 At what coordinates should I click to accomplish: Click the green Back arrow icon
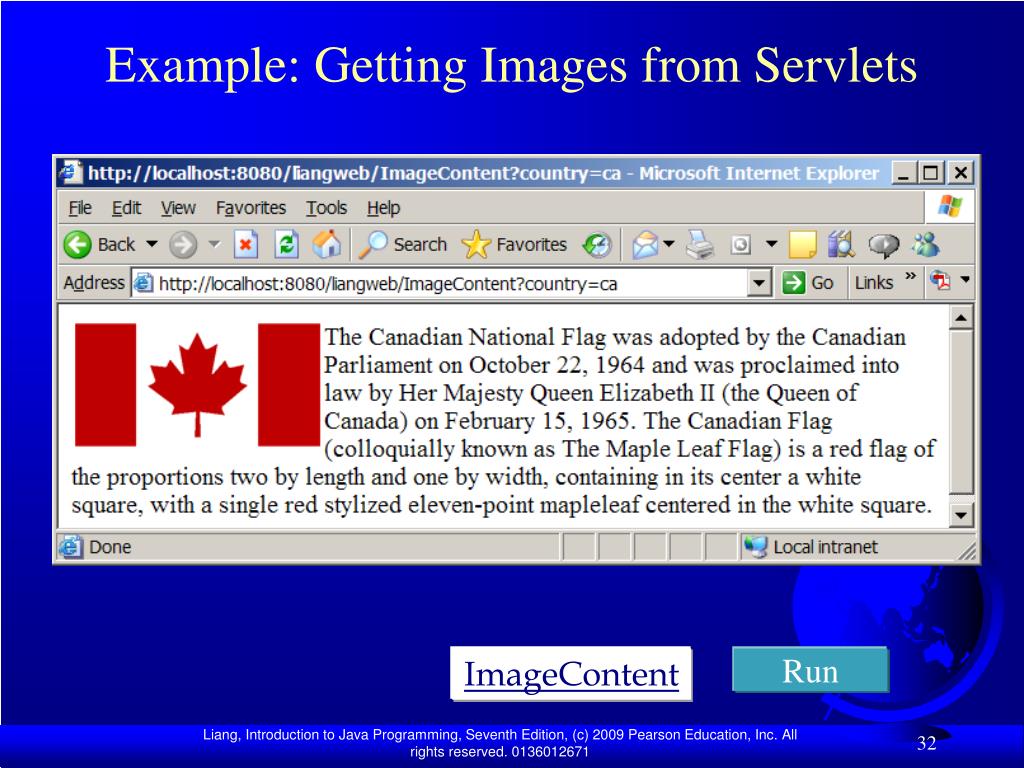(x=77, y=245)
